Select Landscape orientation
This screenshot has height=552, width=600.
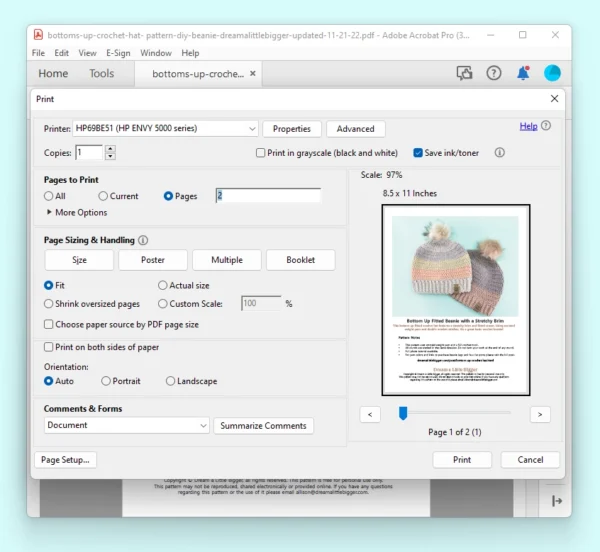170,381
